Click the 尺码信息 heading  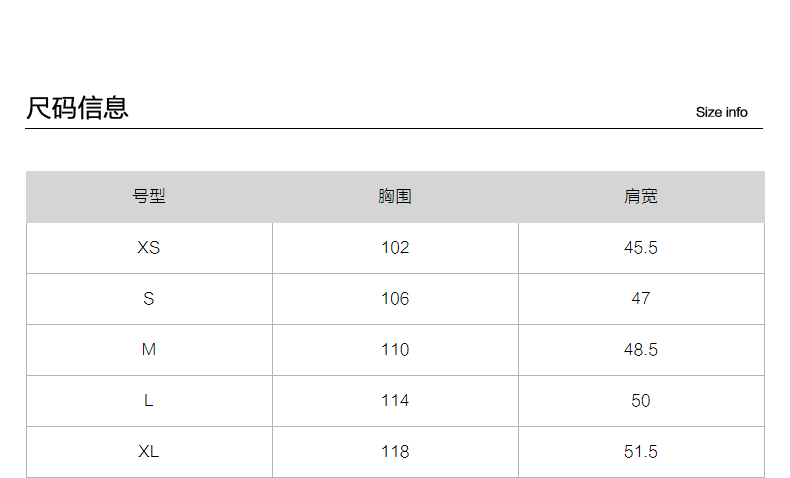pos(77,108)
